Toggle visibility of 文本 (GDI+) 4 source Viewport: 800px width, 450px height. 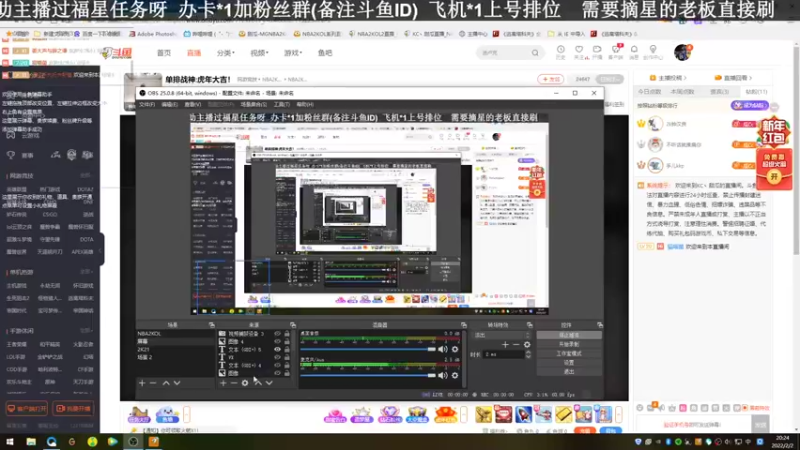[277, 365]
